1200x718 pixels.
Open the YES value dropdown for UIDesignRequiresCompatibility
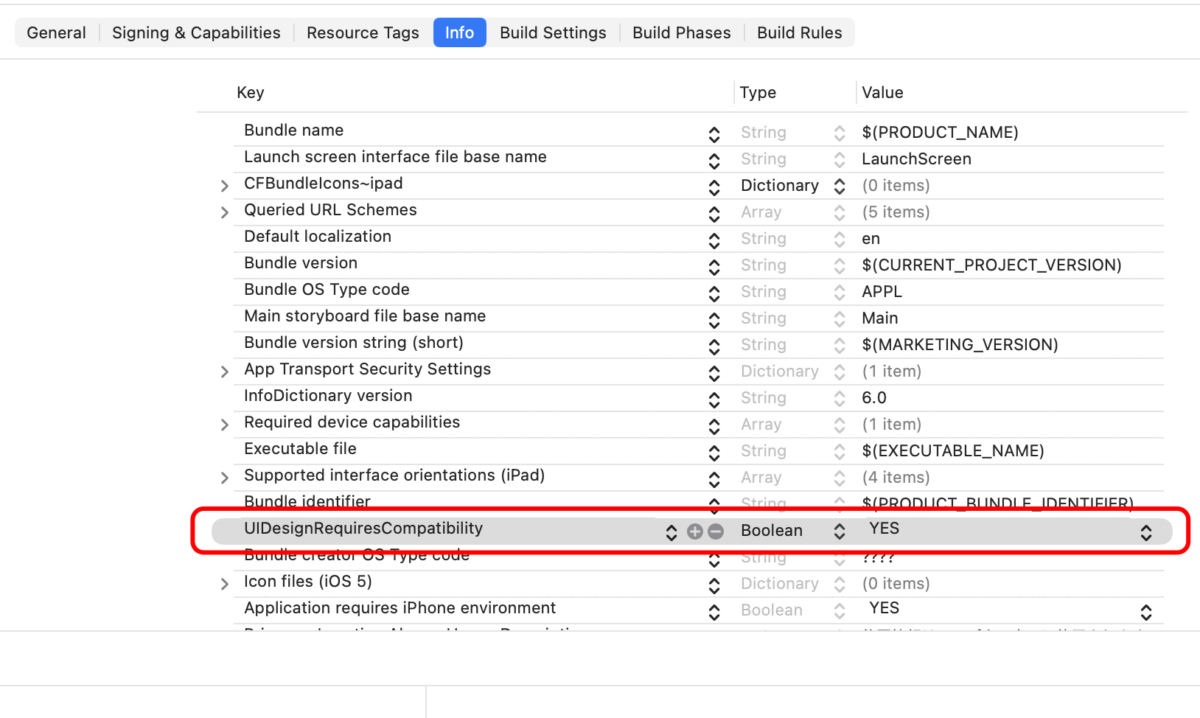[1146, 532]
